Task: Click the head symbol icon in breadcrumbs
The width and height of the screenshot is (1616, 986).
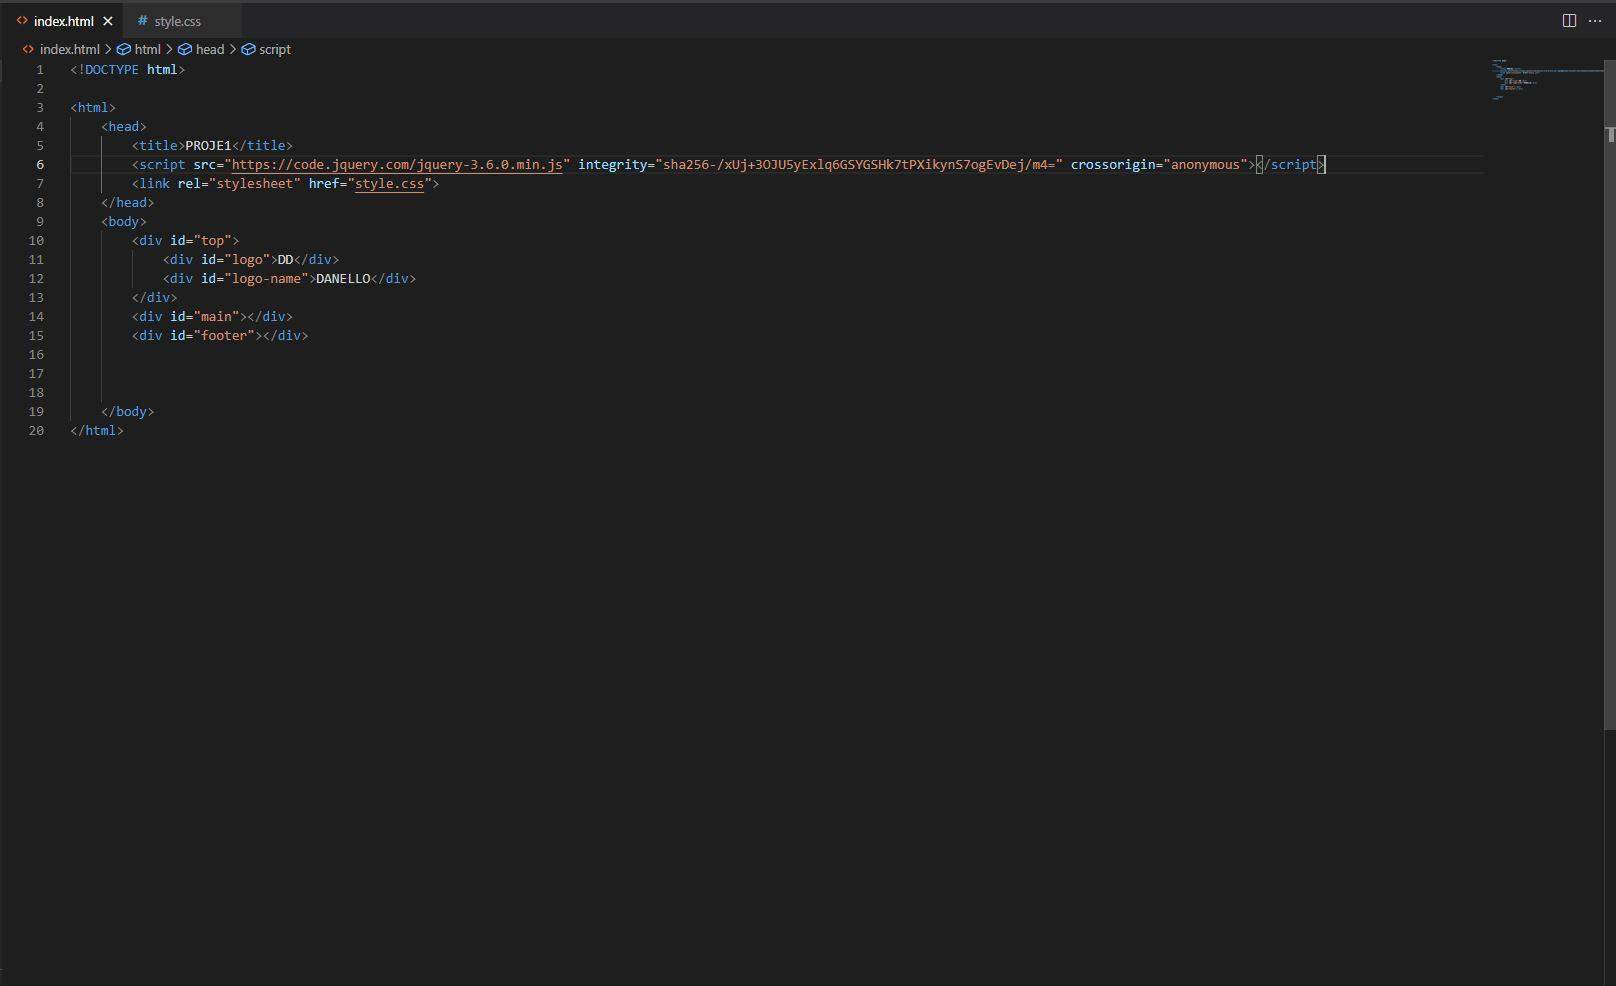Action: 184,49
